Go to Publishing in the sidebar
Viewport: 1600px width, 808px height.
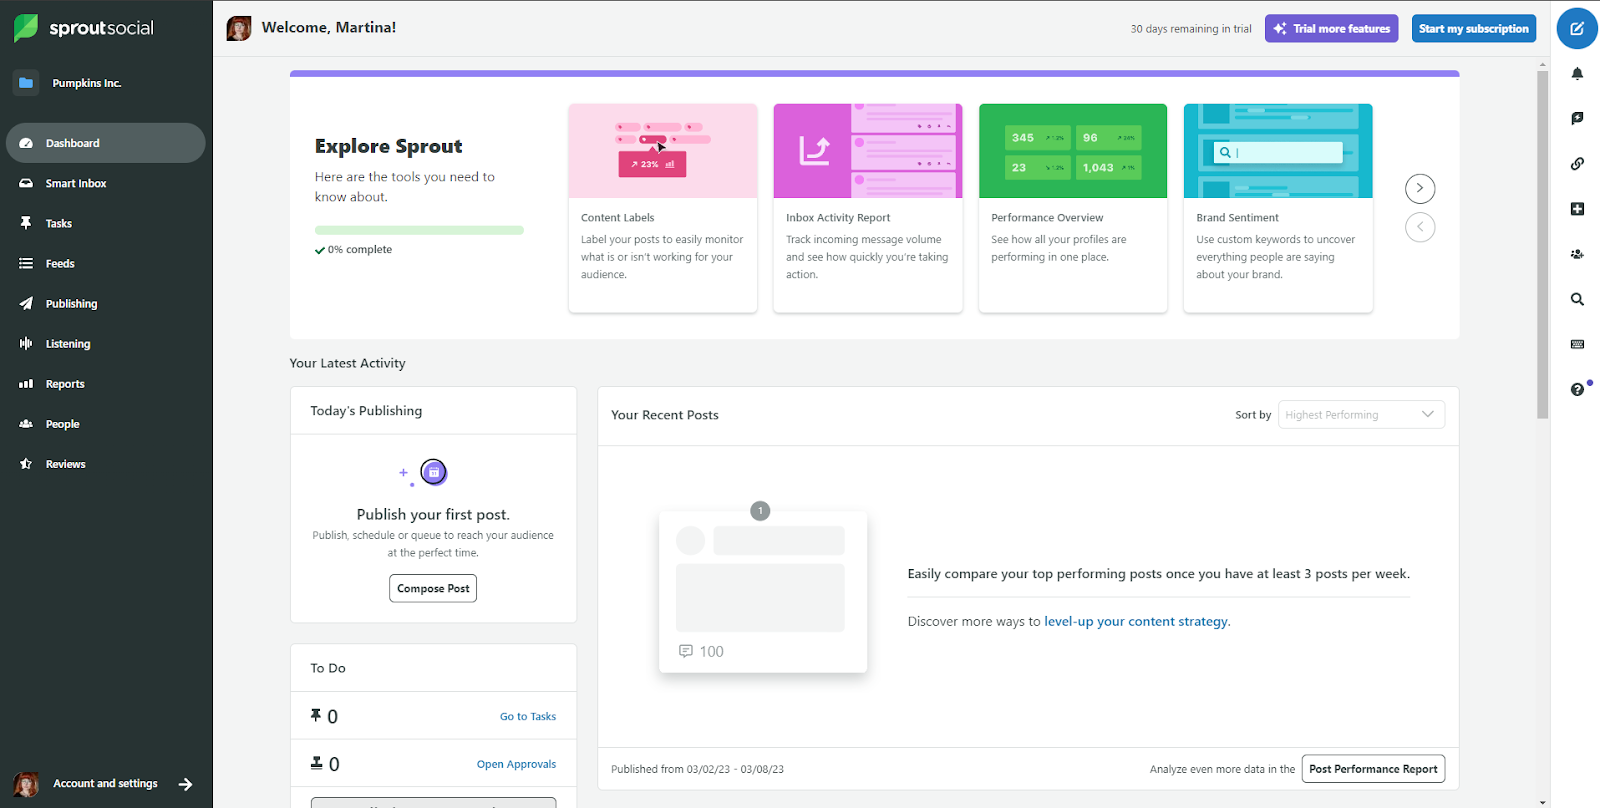click(x=71, y=304)
